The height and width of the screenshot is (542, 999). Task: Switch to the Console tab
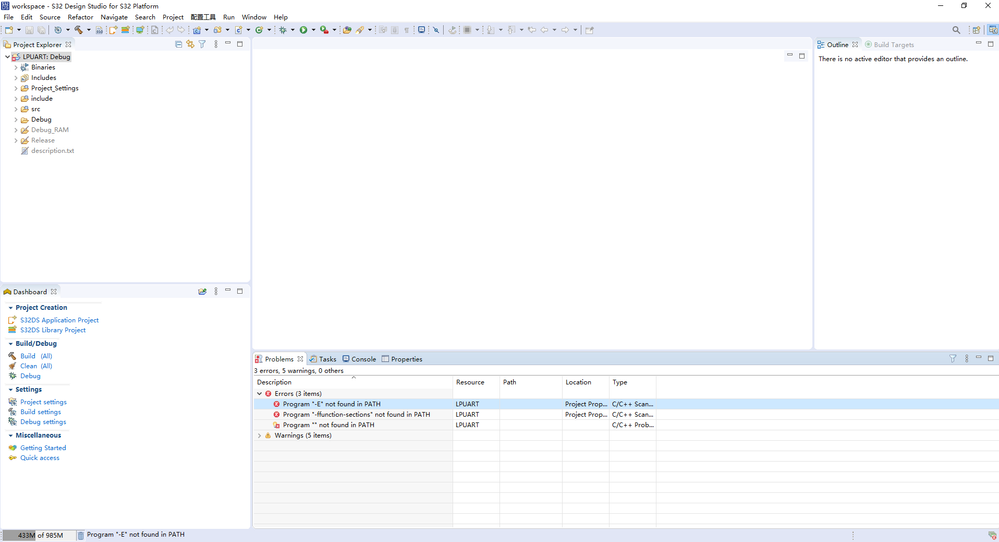359,359
